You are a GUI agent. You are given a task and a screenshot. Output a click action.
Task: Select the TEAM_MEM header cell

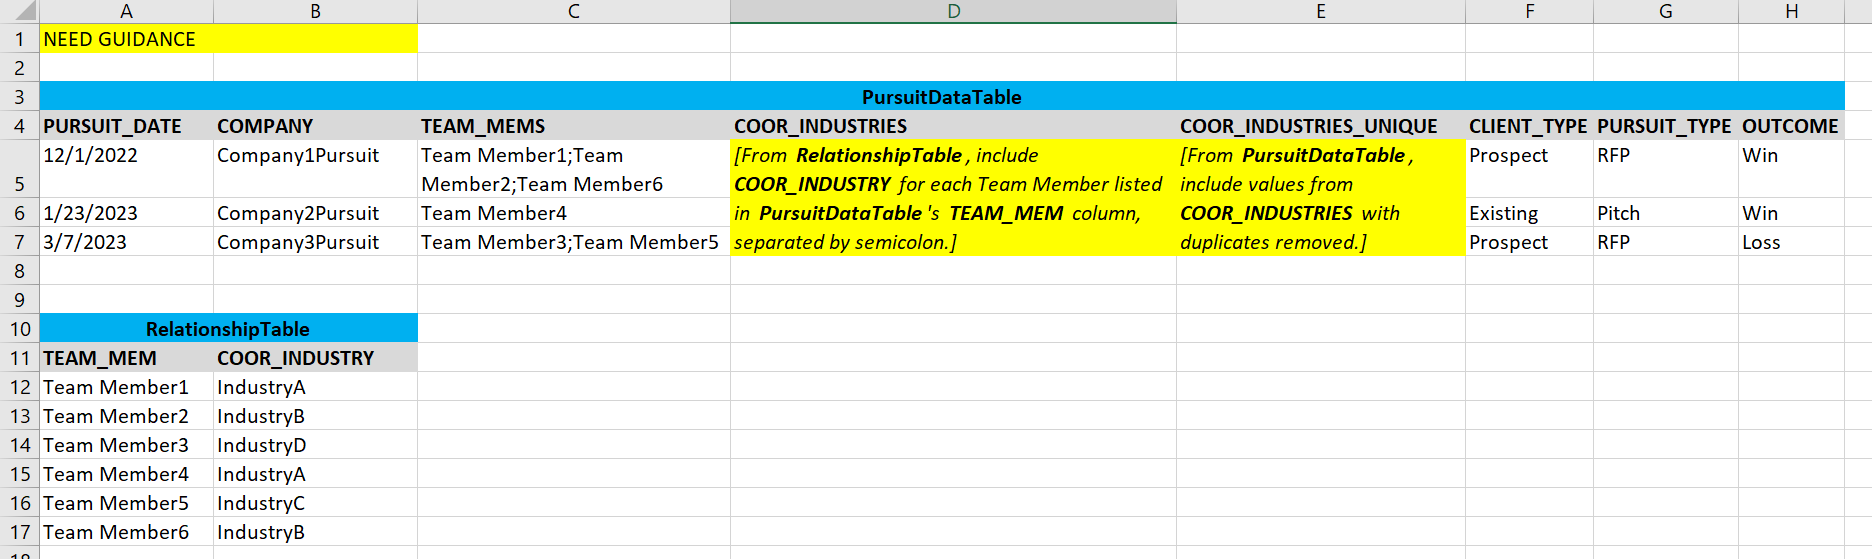pyautogui.click(x=126, y=358)
